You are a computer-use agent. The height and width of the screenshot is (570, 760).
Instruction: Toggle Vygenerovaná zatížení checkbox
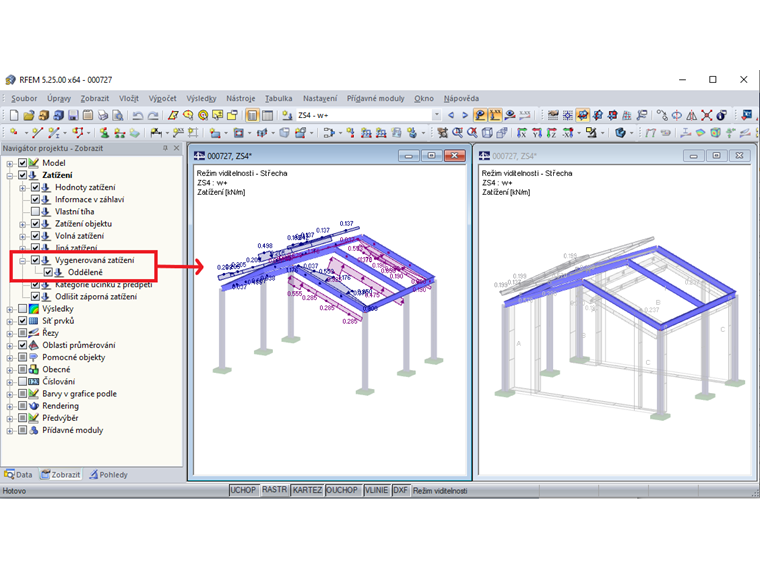tap(35, 260)
